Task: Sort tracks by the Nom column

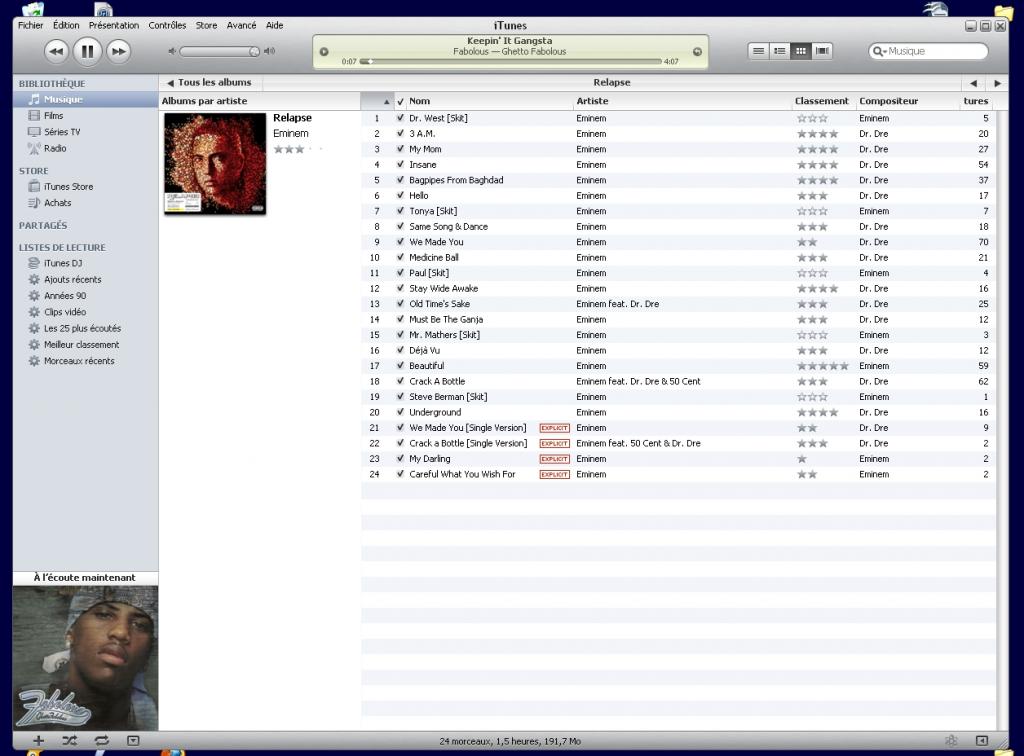Action: [x=490, y=101]
